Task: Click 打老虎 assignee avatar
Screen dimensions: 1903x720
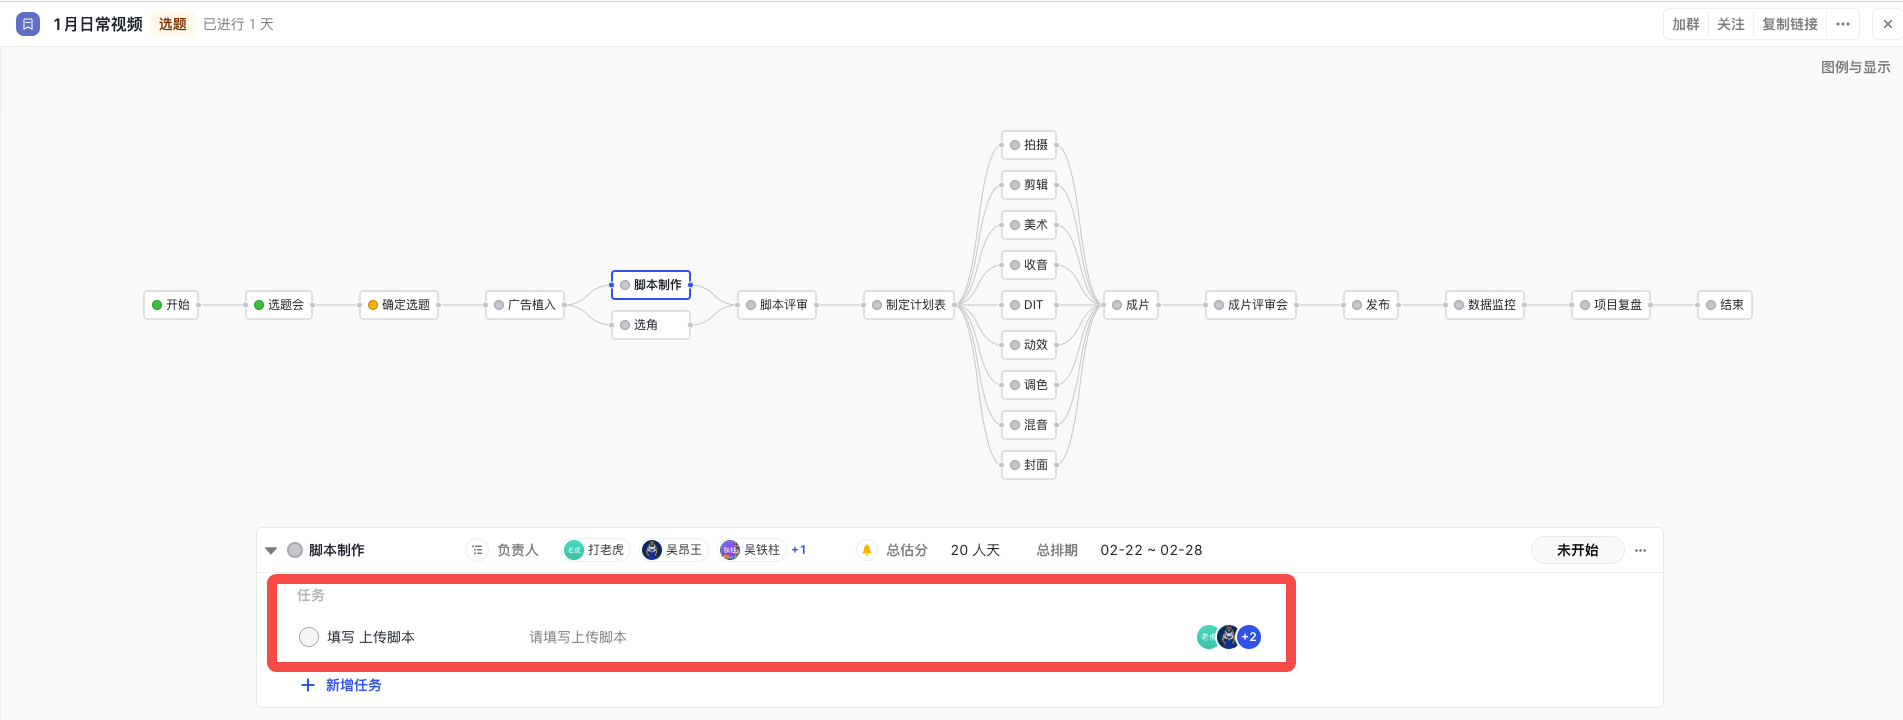Action: [x=574, y=550]
